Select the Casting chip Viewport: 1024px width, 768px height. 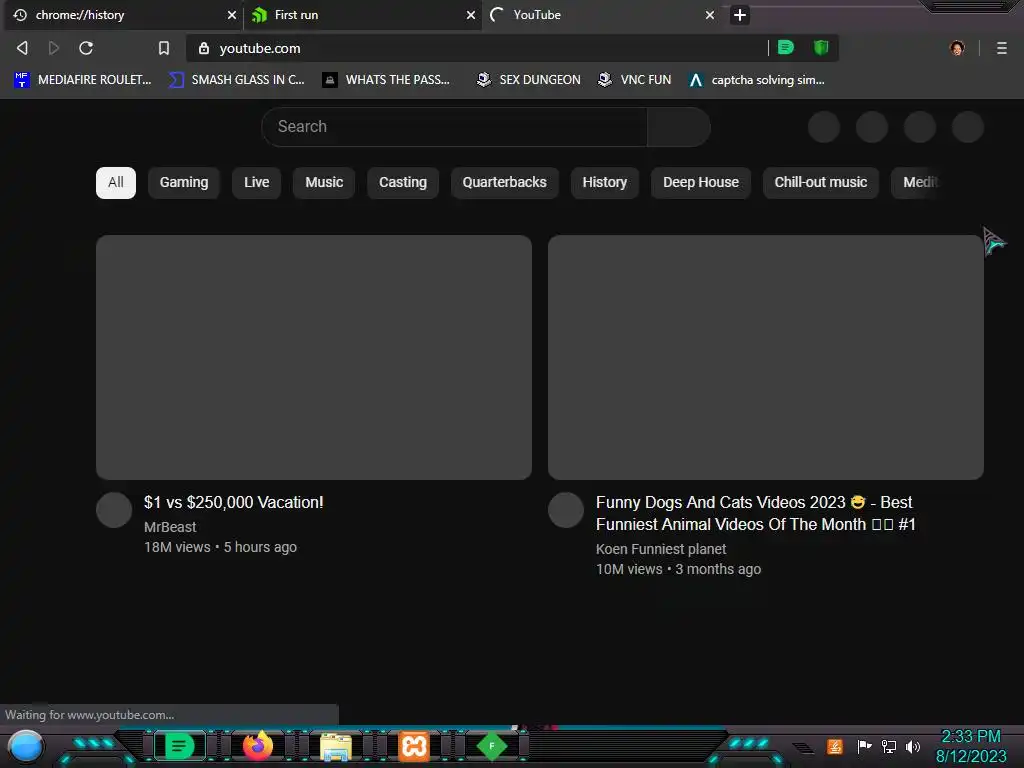(403, 182)
